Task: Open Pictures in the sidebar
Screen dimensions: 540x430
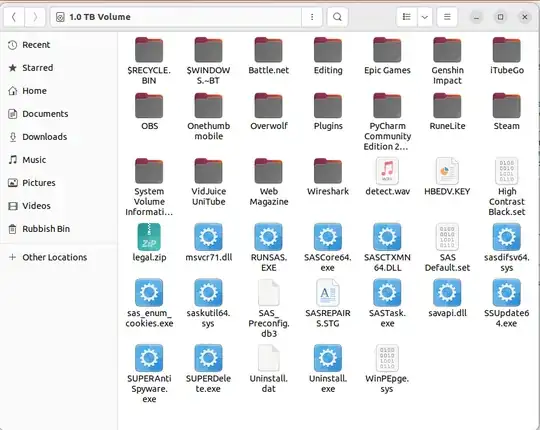Action: (x=59, y=183)
